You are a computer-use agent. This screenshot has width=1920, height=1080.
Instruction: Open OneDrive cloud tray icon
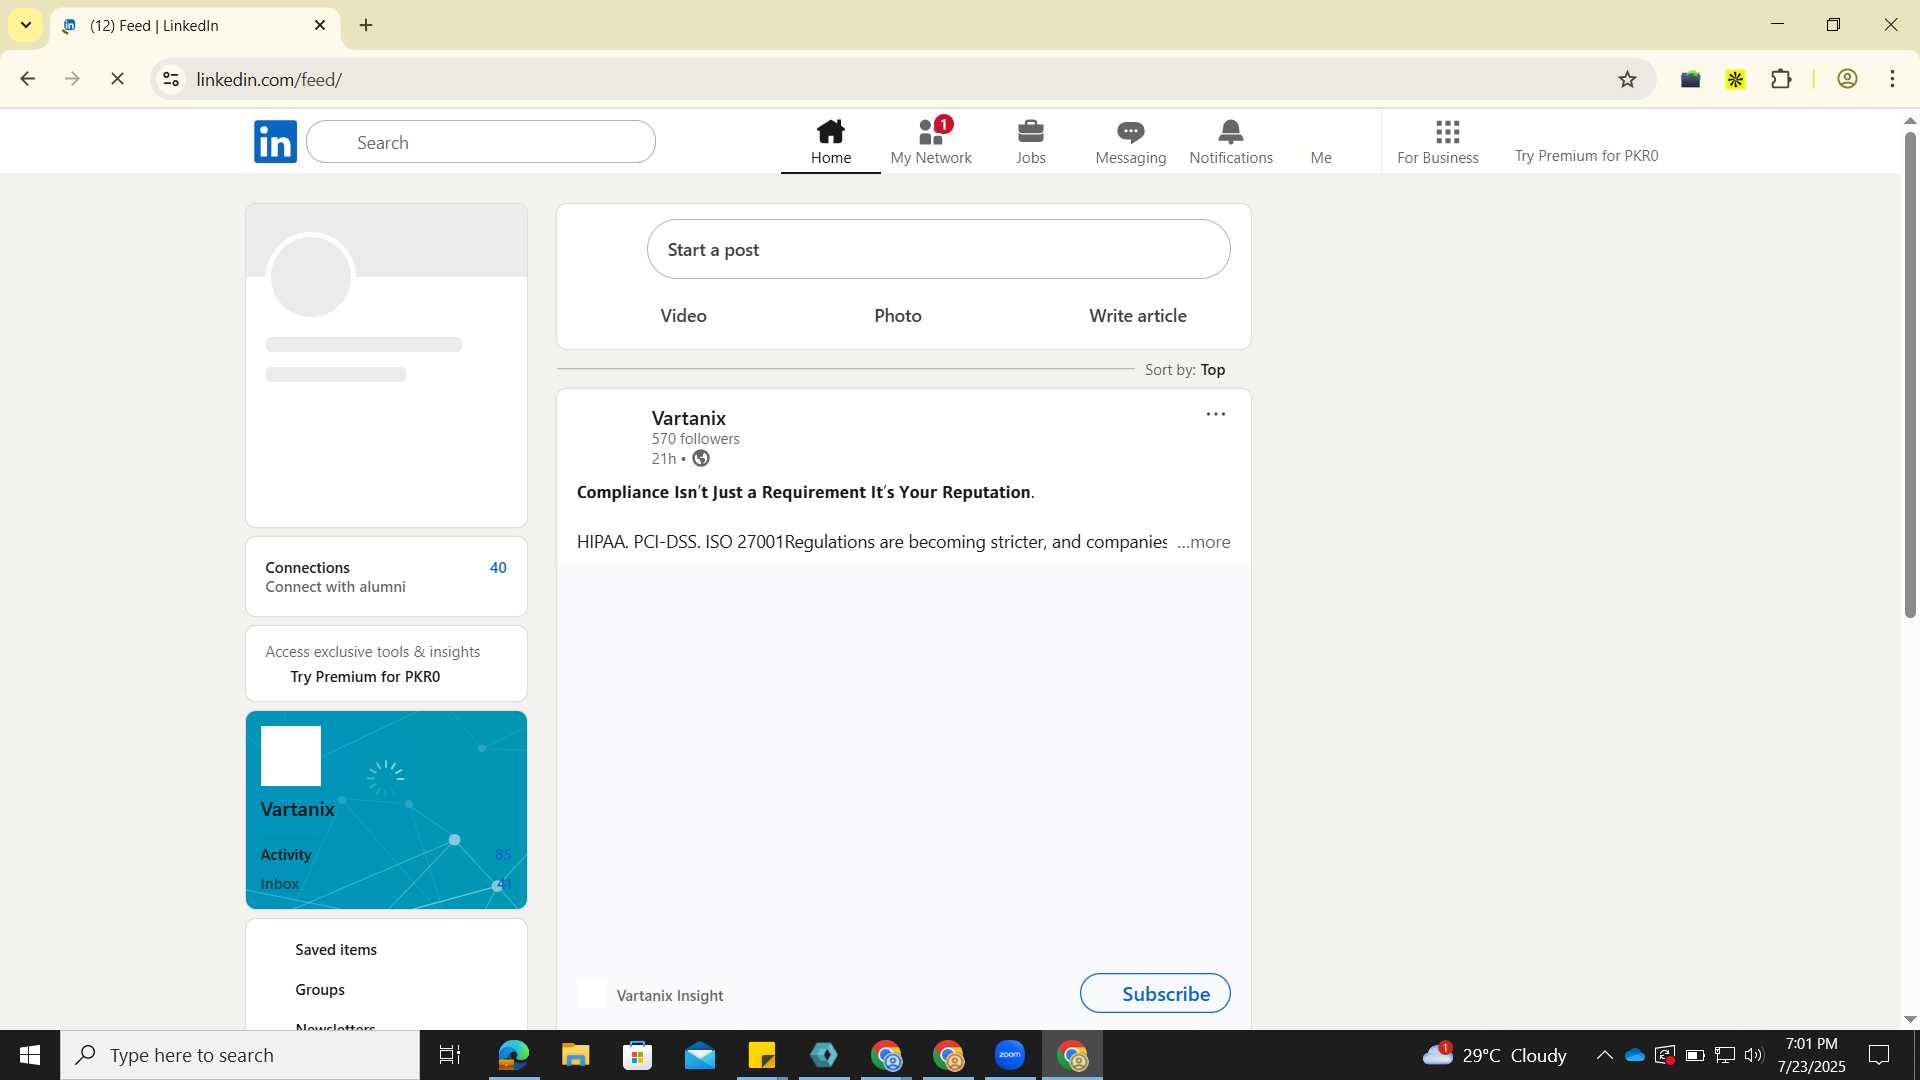[x=1635, y=1055]
